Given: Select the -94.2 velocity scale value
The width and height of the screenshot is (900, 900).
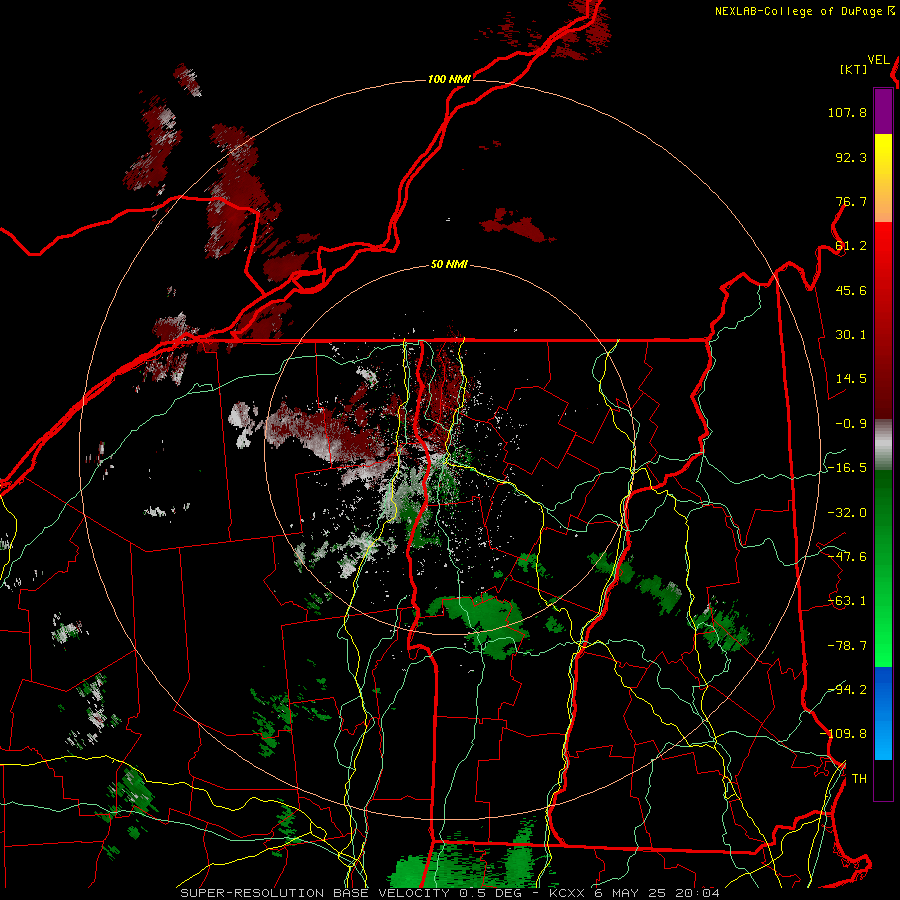Looking at the screenshot, I should coord(847,690).
